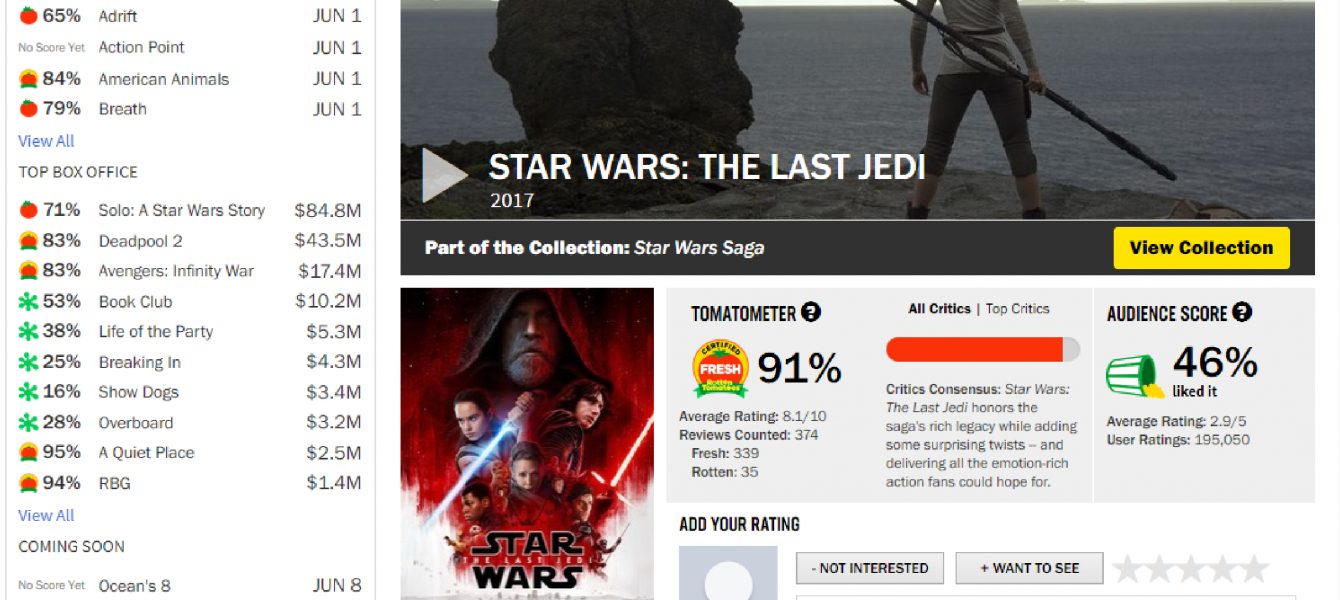Click View All under Top Box Office

[46, 515]
